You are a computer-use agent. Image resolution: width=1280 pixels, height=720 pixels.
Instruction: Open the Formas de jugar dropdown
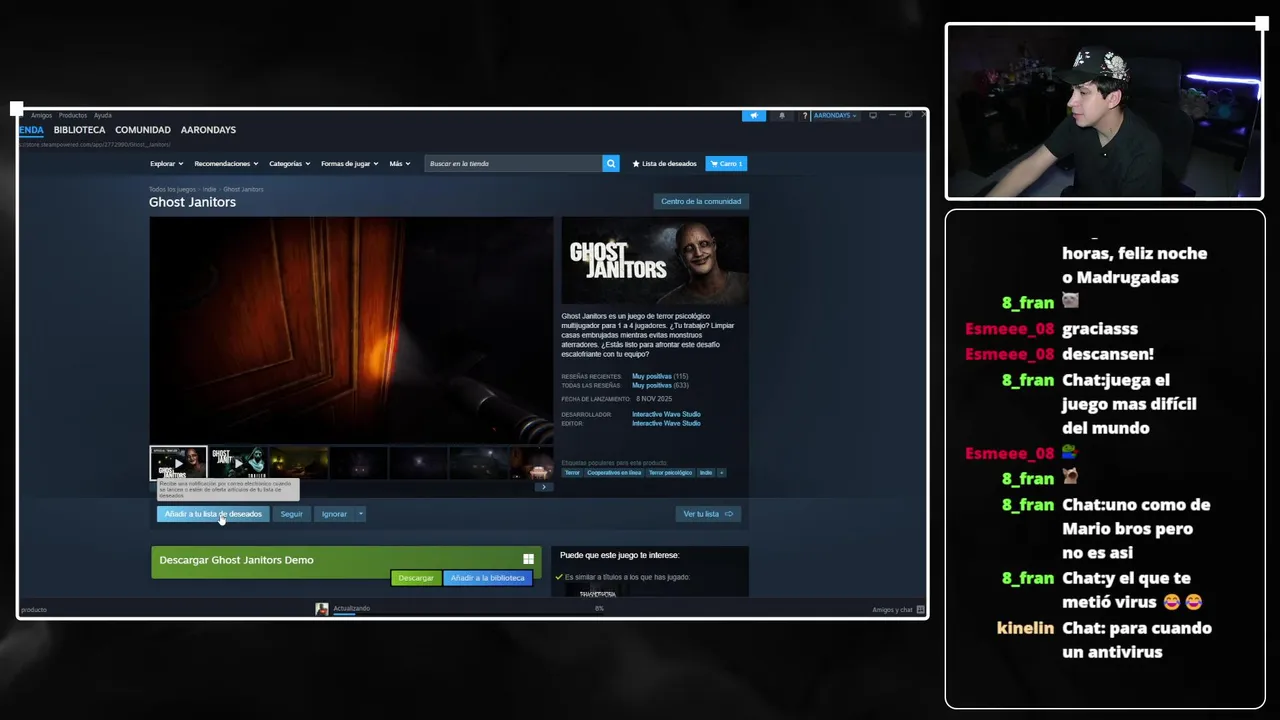(349, 163)
